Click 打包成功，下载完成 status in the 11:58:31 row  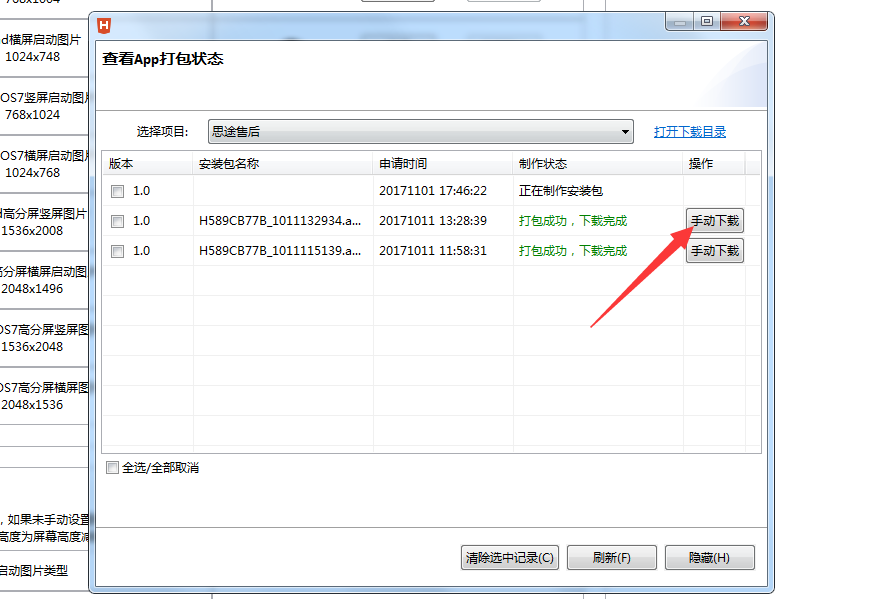tap(573, 251)
